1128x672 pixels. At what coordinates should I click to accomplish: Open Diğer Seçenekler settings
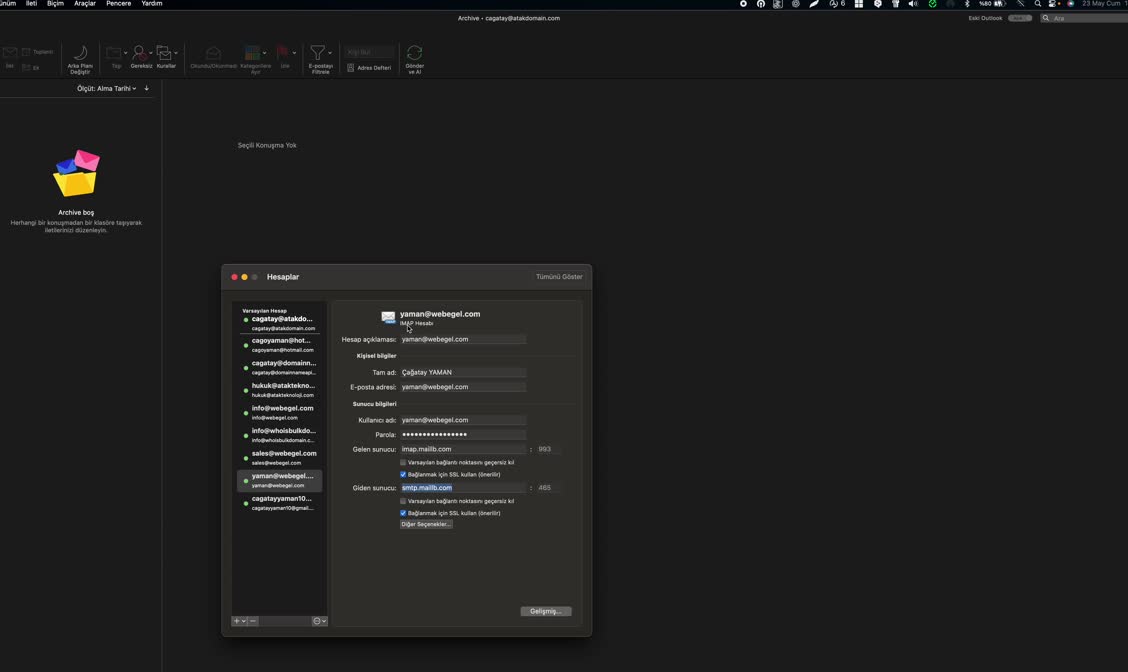click(426, 524)
